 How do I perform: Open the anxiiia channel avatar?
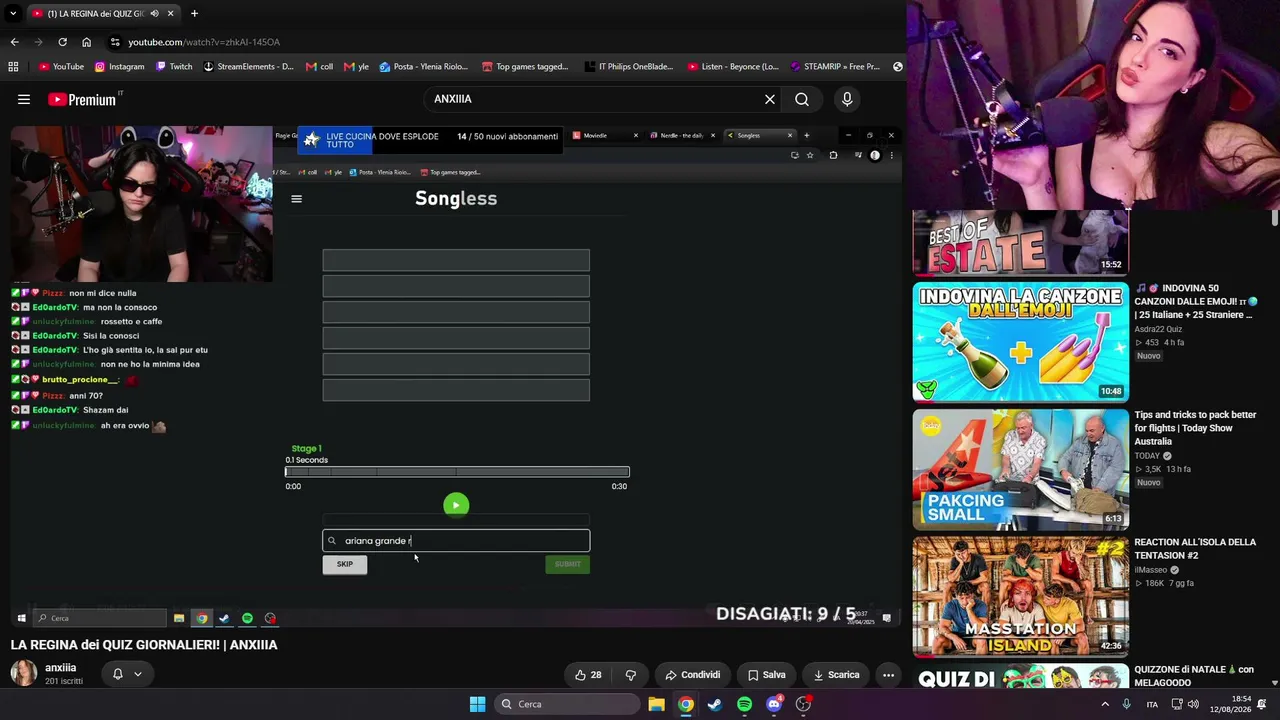[x=24, y=673]
